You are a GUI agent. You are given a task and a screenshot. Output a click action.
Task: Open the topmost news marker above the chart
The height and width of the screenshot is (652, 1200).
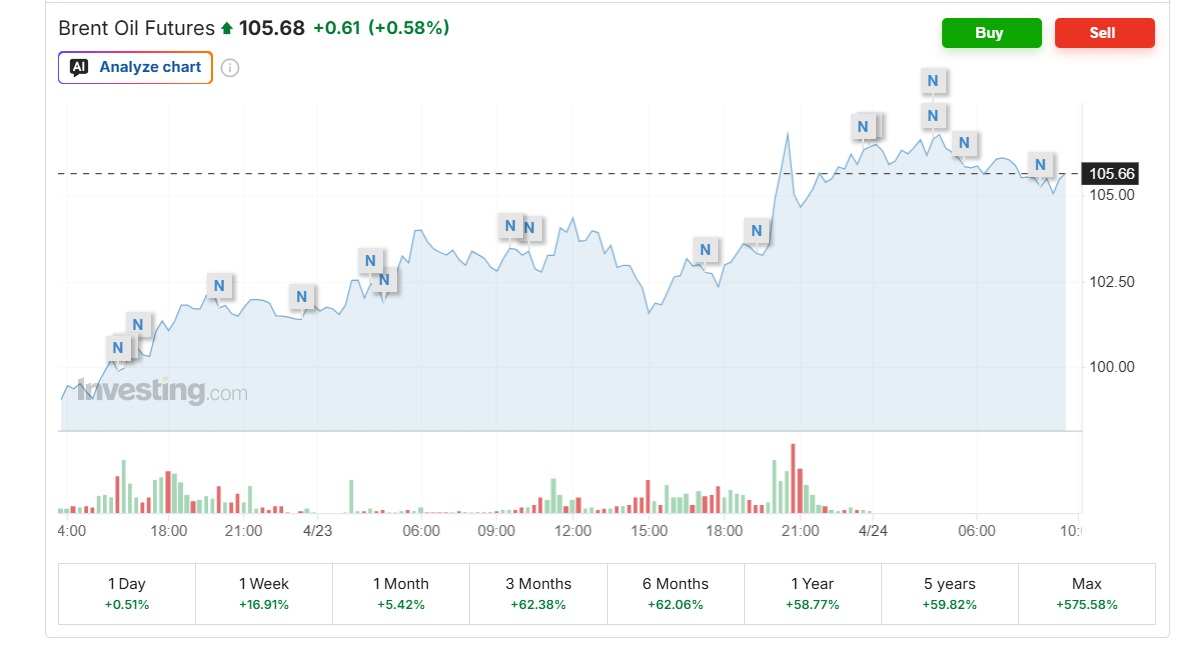pyautogui.click(x=933, y=81)
